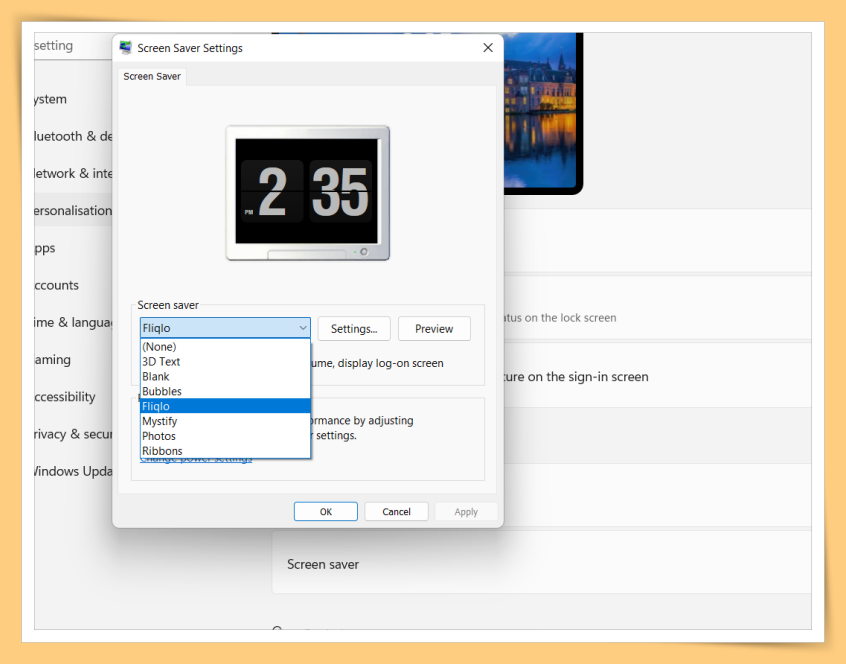
Task: Open Network & internet in Settings sidebar
Action: (x=73, y=174)
